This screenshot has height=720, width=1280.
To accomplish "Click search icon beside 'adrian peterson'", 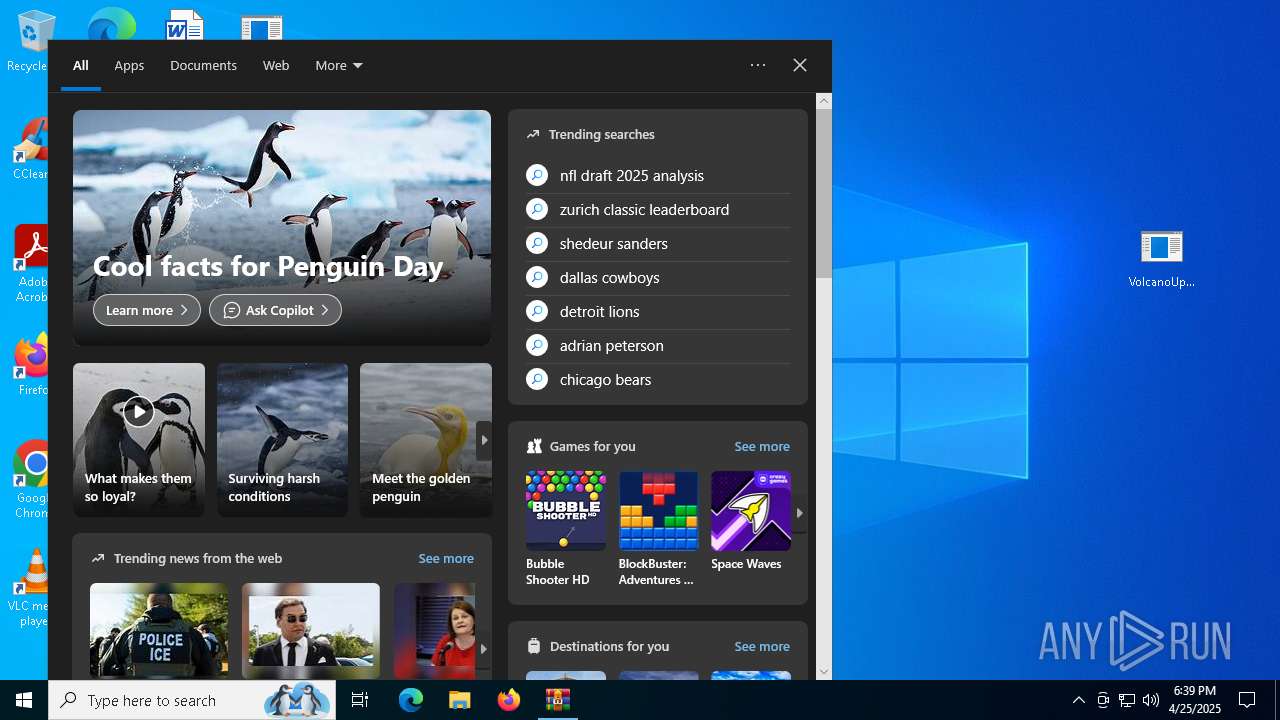I will (537, 345).
